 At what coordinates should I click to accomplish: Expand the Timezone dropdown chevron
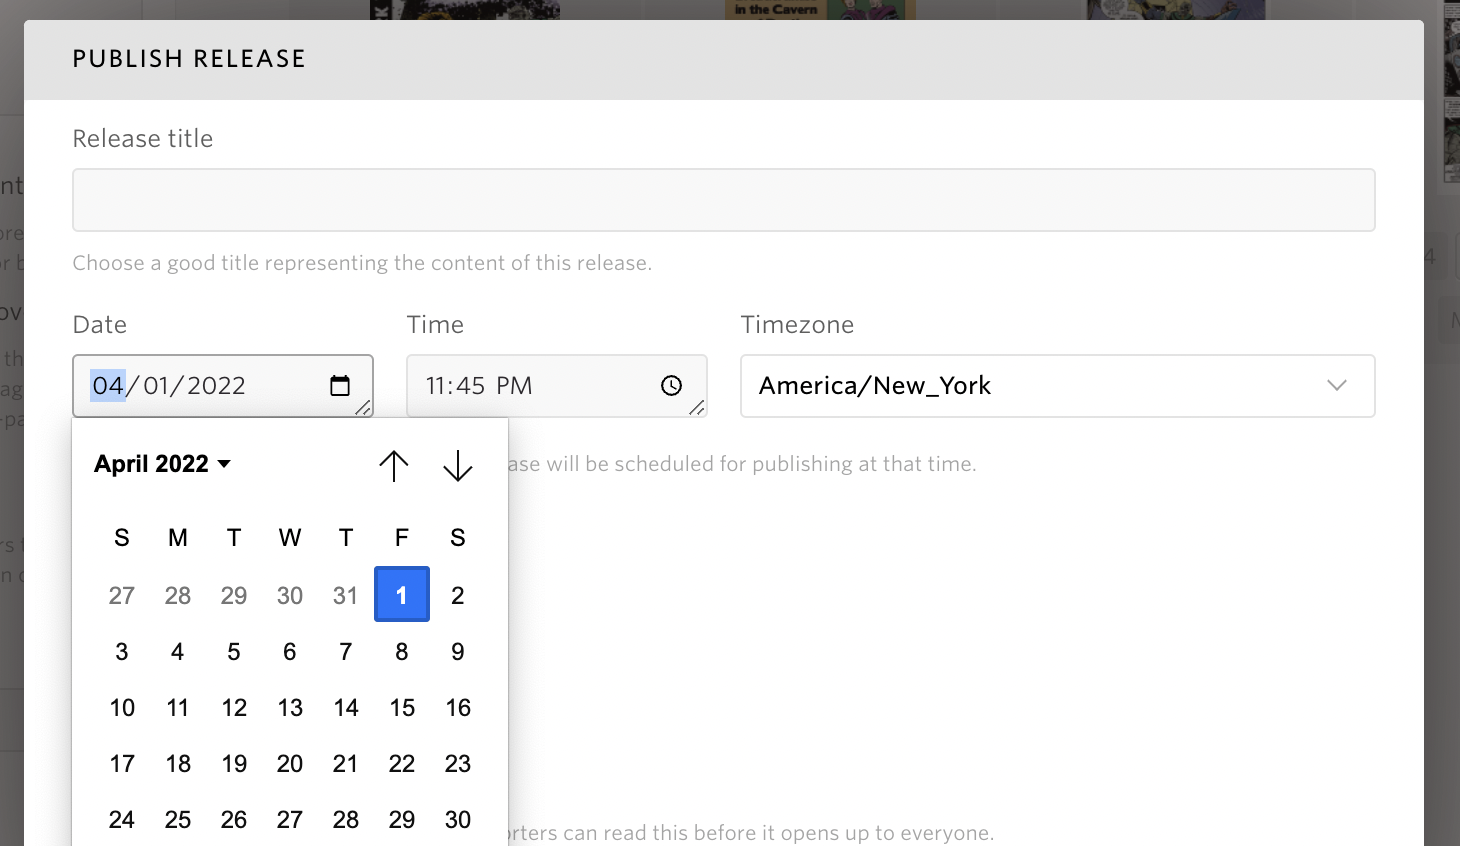[x=1337, y=386]
